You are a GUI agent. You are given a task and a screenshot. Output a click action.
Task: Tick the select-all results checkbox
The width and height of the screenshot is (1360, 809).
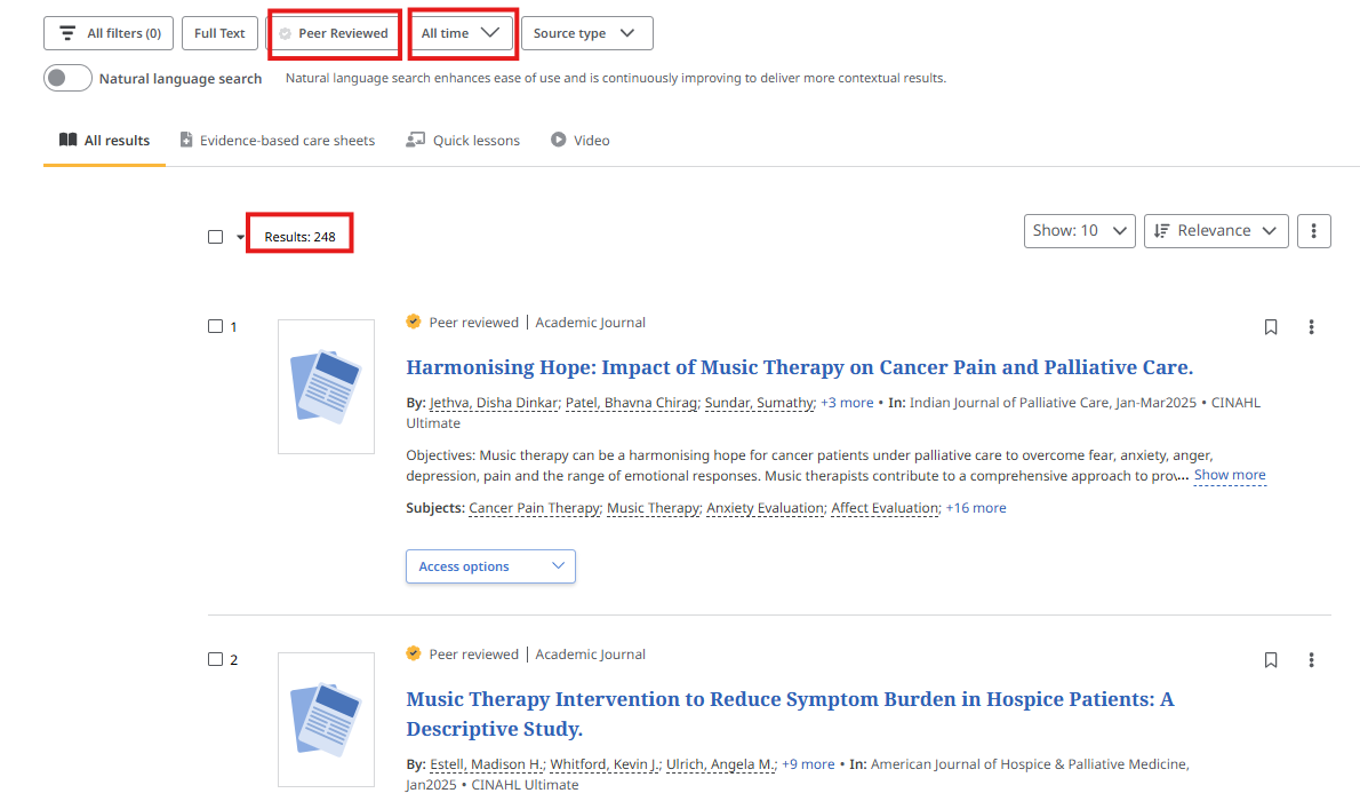click(215, 237)
